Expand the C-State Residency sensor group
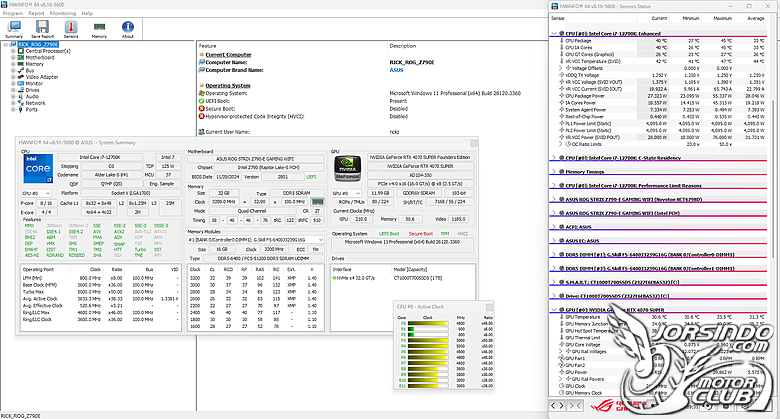780x419 pixels. [x=554, y=158]
